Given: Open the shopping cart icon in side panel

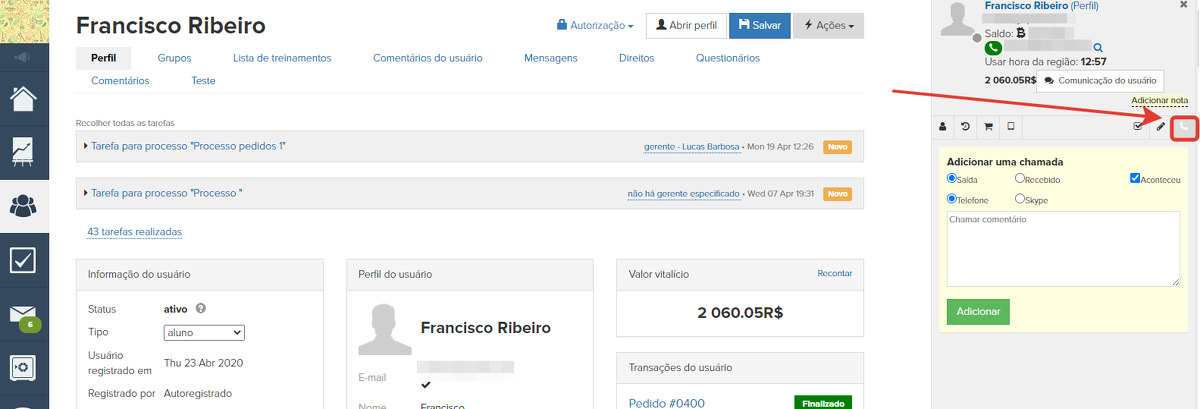Looking at the screenshot, I should tap(988, 127).
